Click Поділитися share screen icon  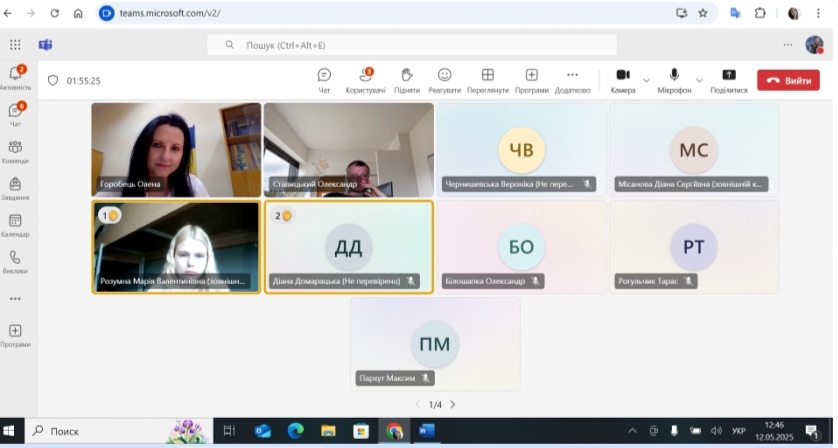728,79
